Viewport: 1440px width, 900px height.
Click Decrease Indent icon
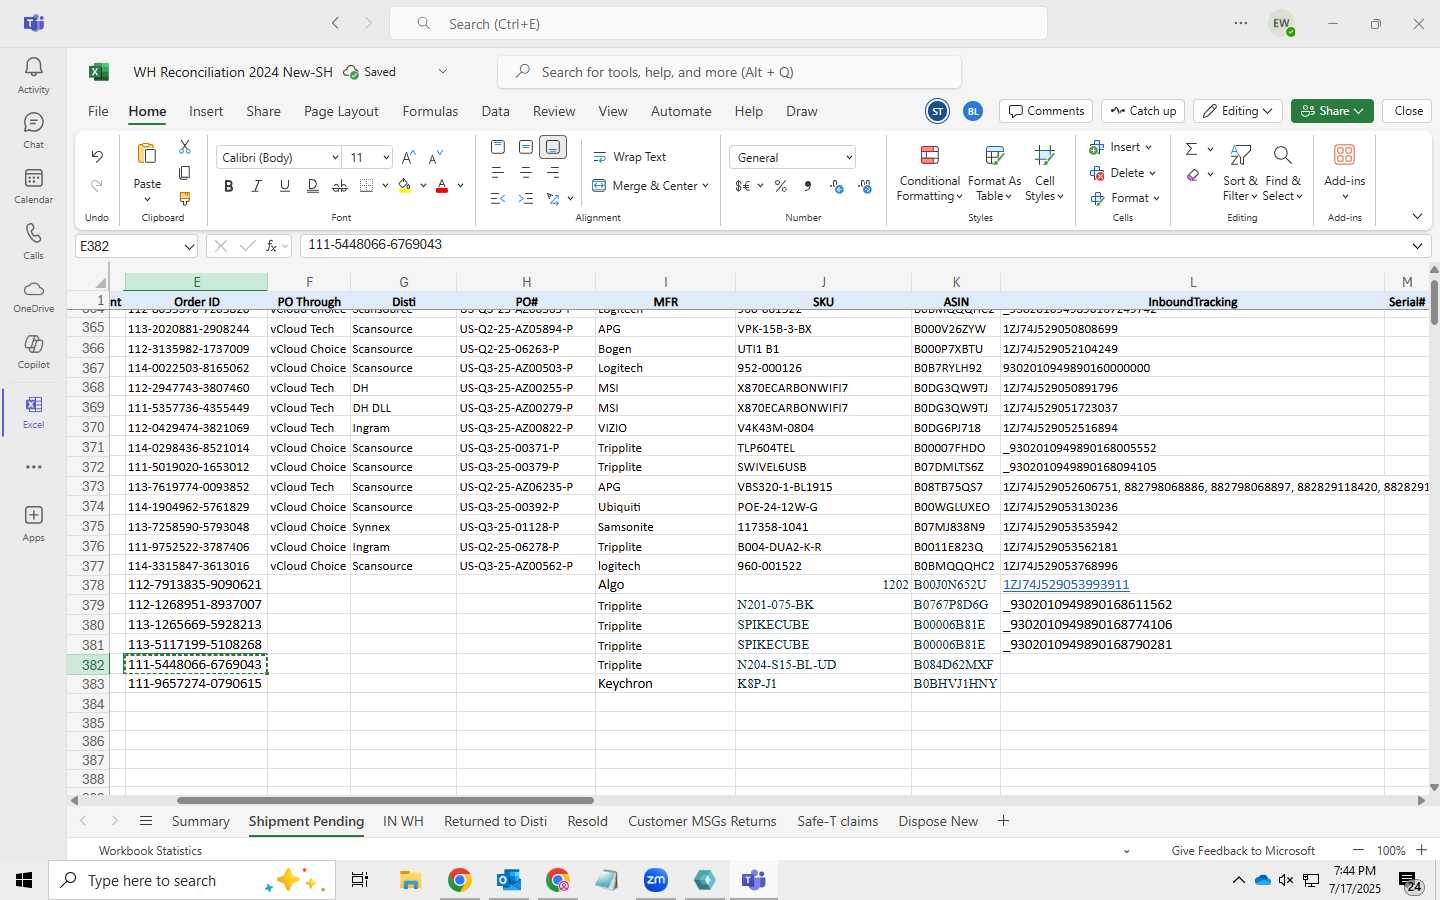coord(498,199)
